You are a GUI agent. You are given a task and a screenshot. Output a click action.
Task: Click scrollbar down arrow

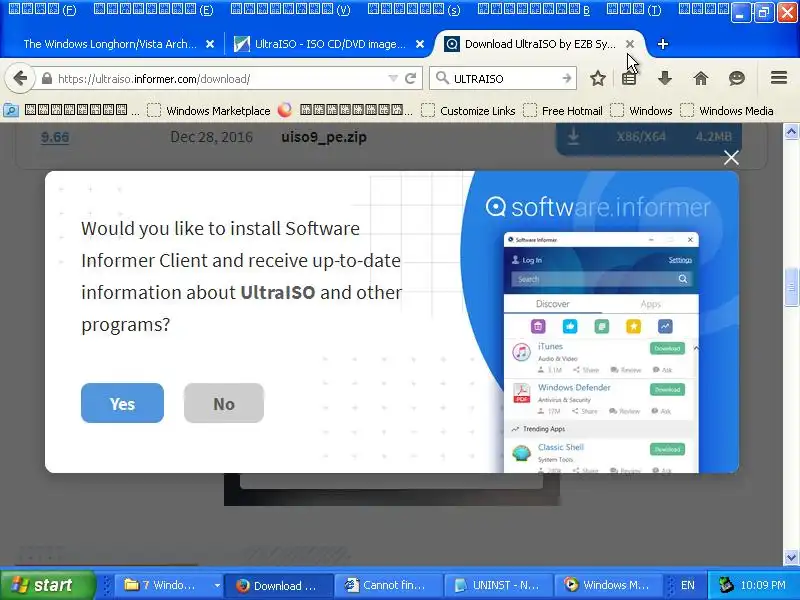click(x=791, y=557)
